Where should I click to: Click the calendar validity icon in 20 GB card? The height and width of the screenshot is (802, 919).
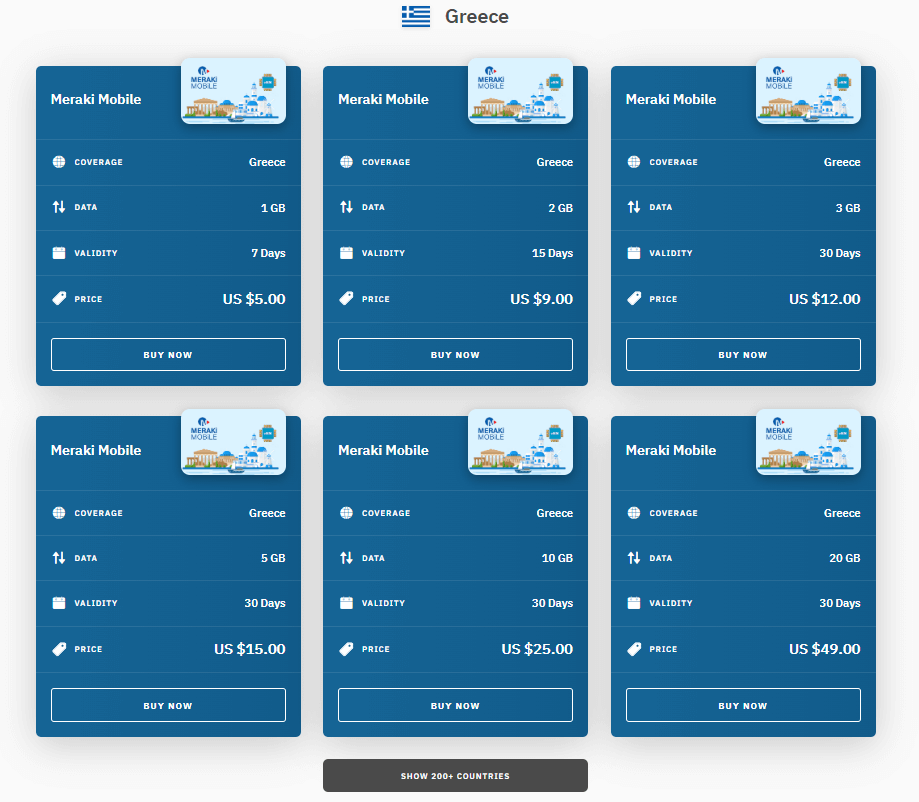tap(634, 603)
